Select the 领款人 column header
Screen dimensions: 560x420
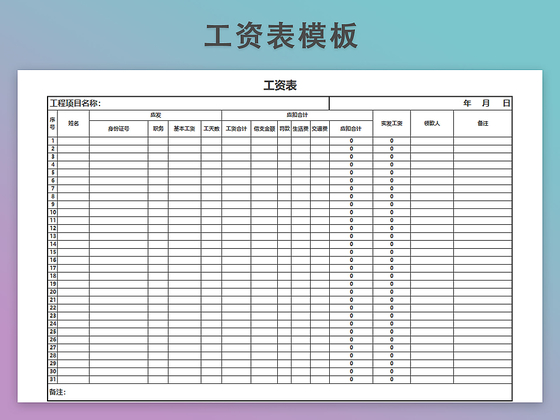click(x=432, y=123)
